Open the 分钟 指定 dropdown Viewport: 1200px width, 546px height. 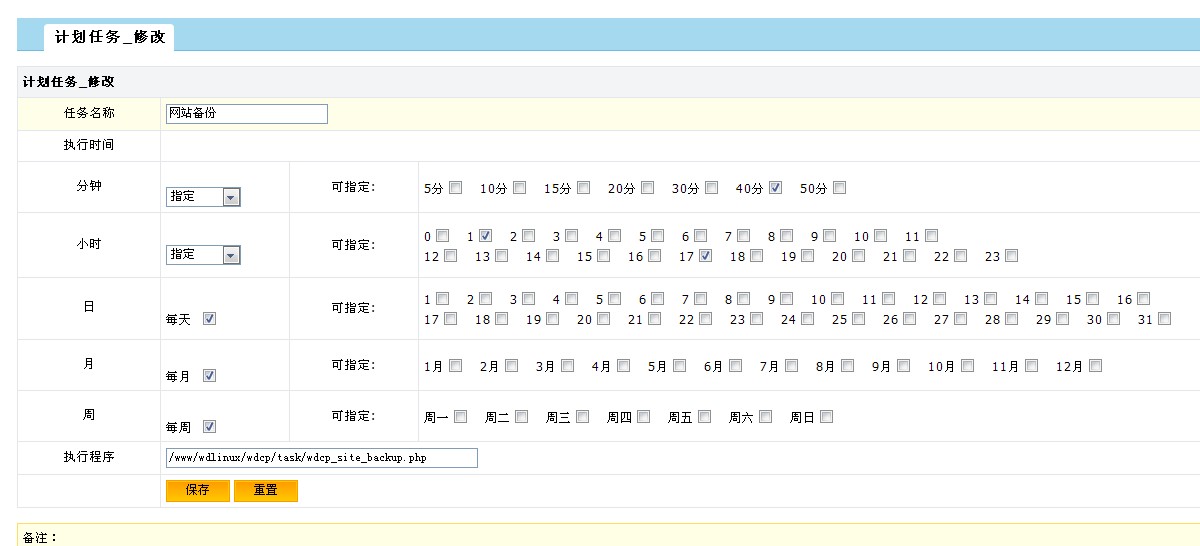[x=203, y=197]
